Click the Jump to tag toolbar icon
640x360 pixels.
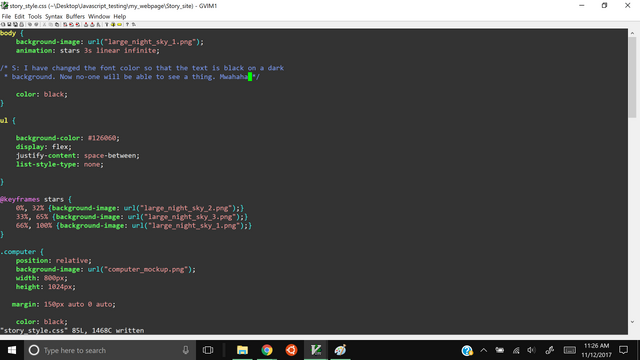tap(119, 24)
